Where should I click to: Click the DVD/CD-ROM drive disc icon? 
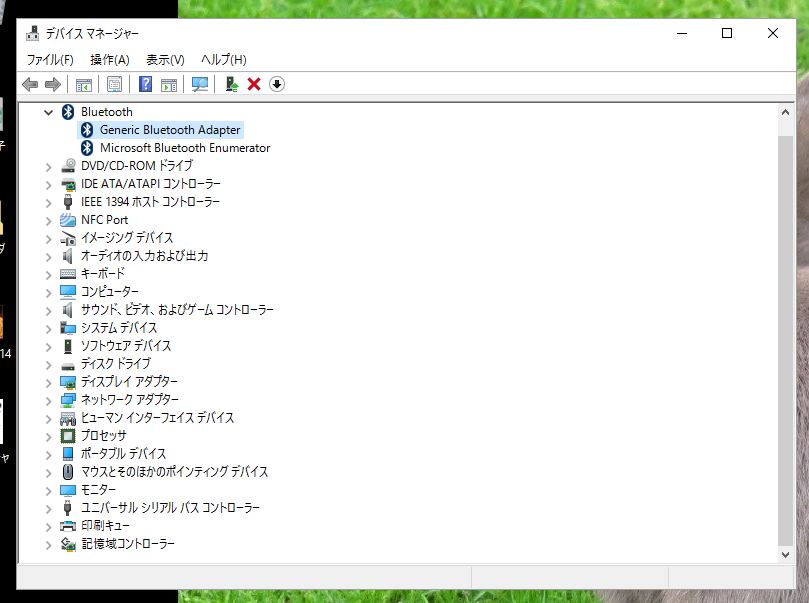click(68, 166)
